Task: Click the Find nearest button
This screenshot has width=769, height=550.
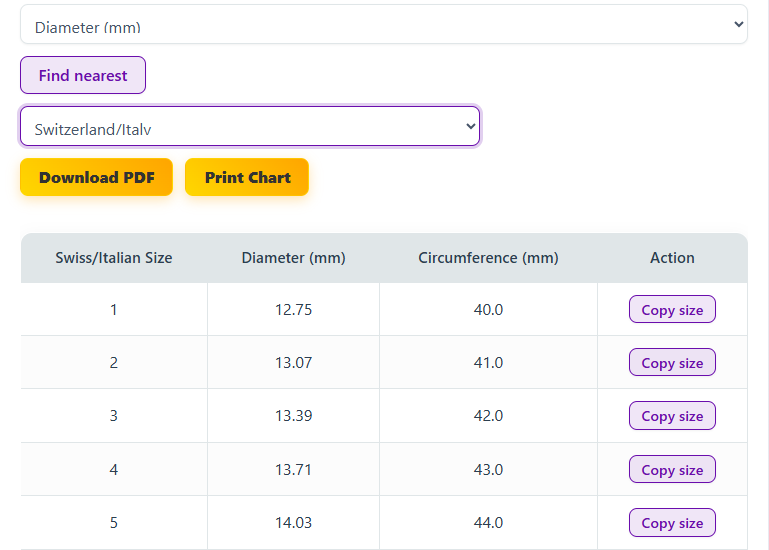Action: [x=83, y=75]
